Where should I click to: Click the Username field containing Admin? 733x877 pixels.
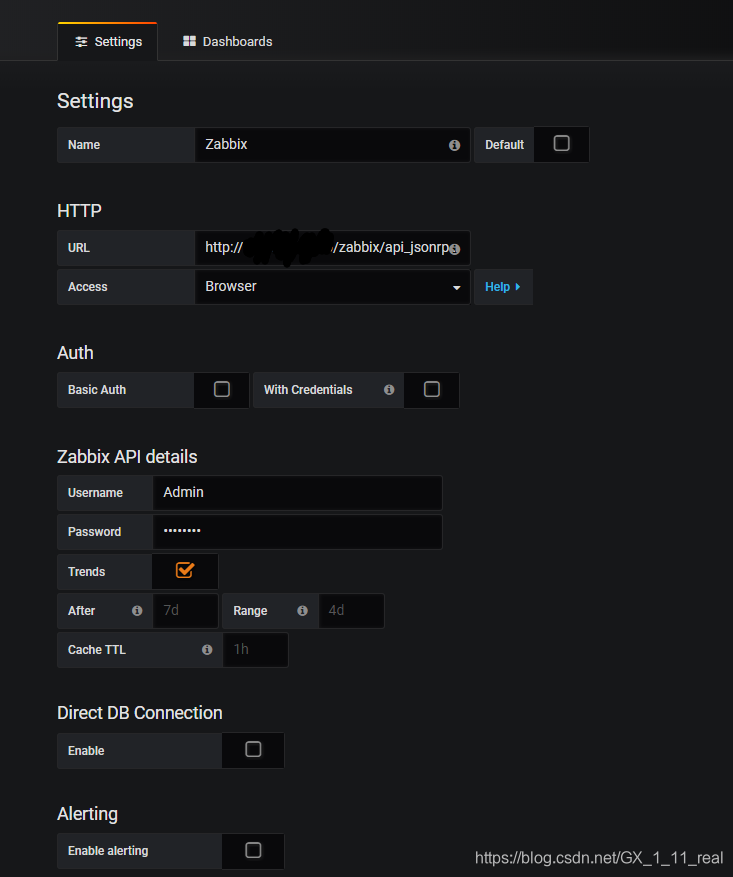pyautogui.click(x=297, y=493)
